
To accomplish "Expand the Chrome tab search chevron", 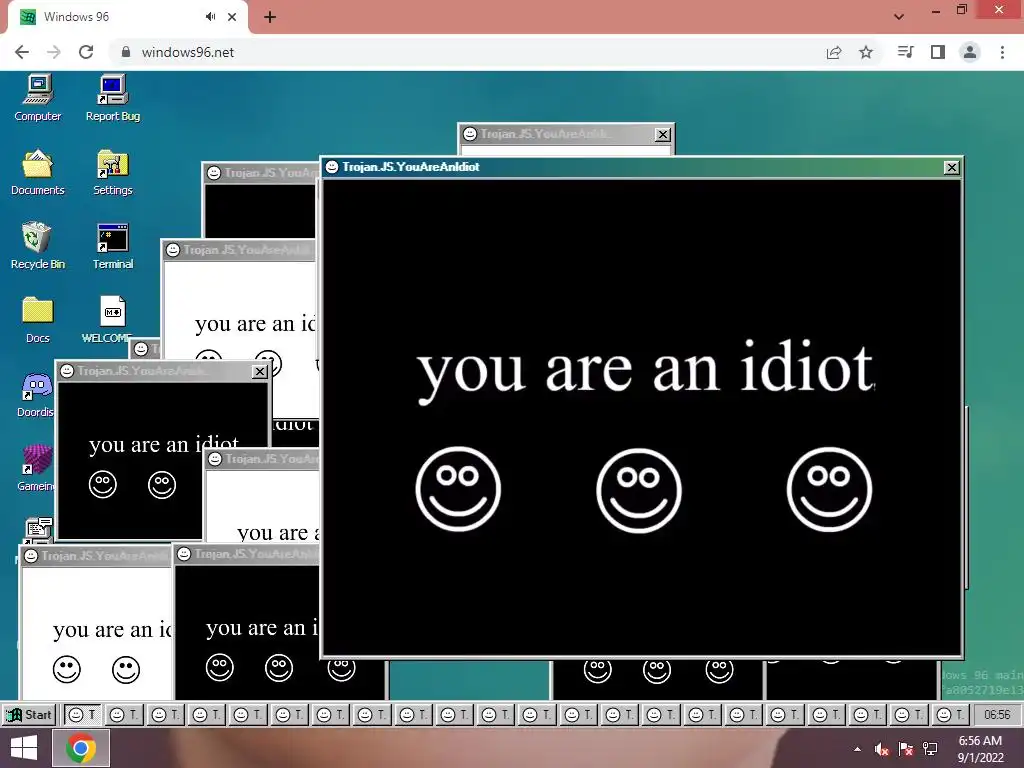I will (899, 17).
